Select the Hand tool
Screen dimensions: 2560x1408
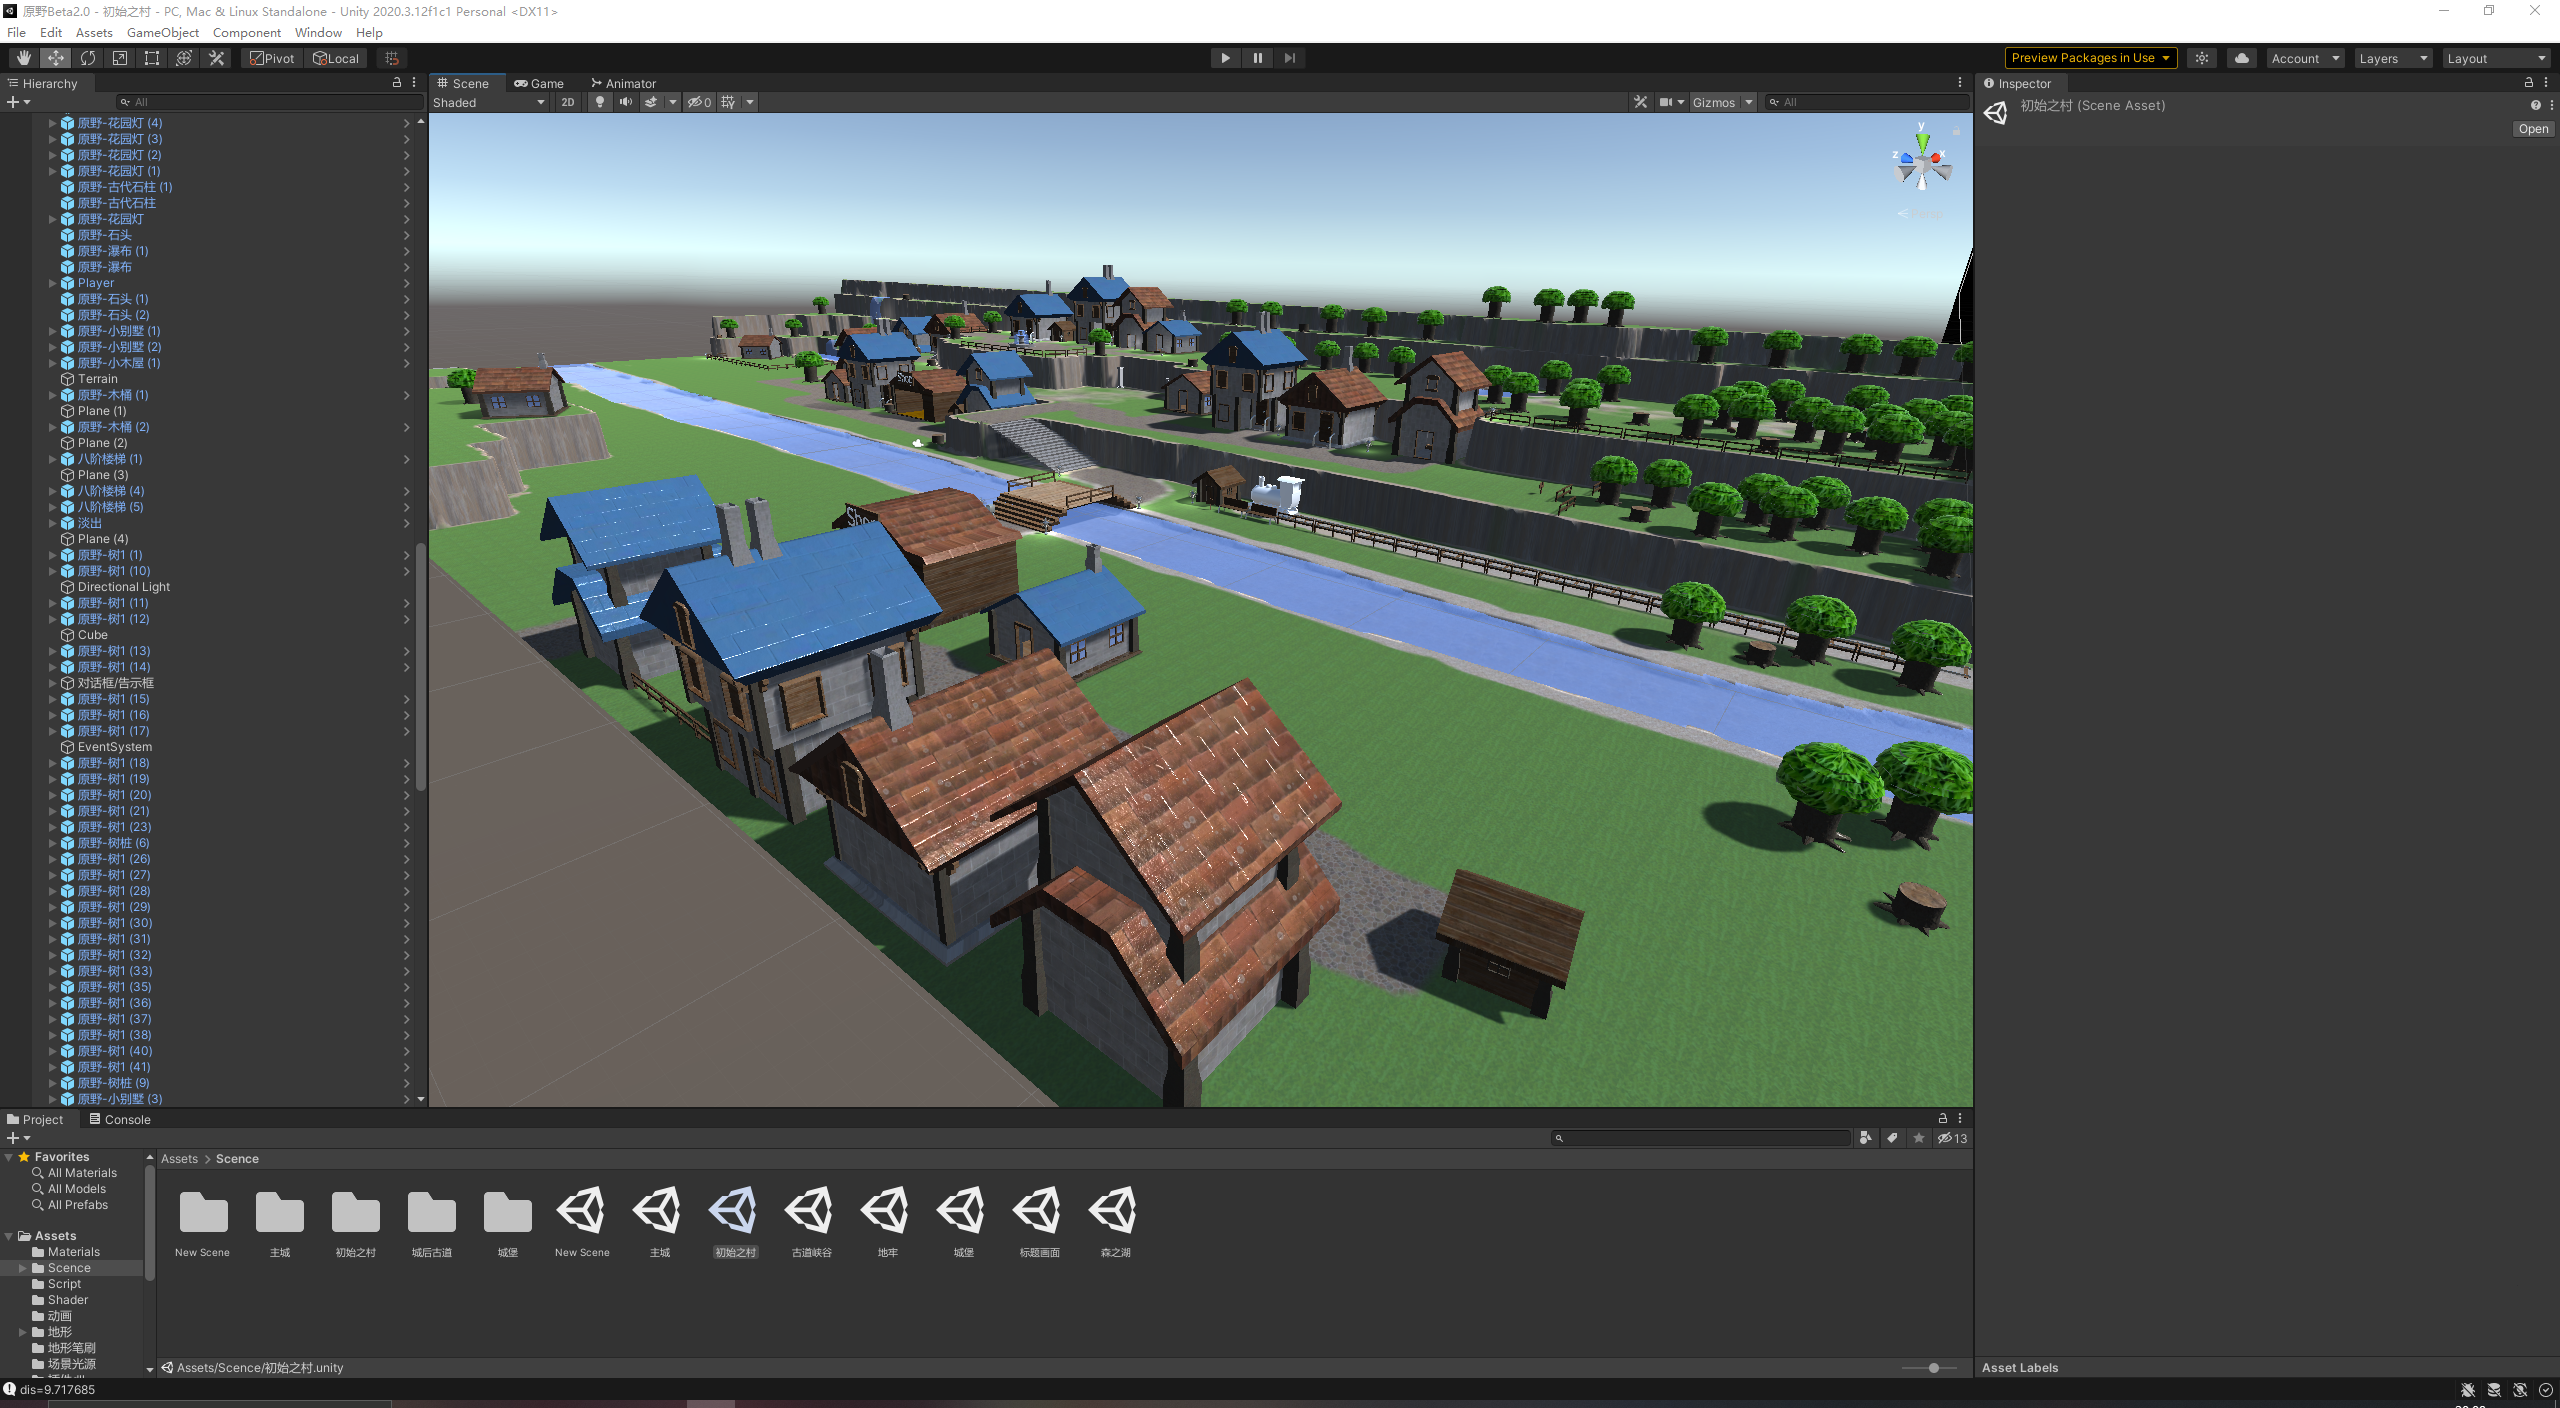[23, 58]
